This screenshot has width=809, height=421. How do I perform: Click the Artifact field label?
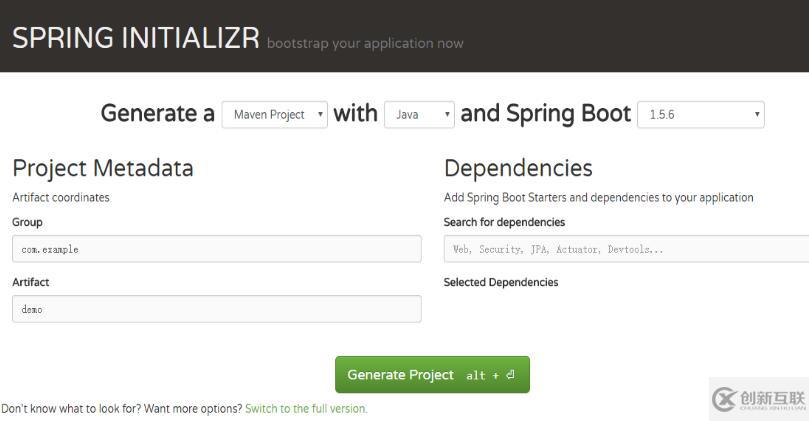click(30, 282)
